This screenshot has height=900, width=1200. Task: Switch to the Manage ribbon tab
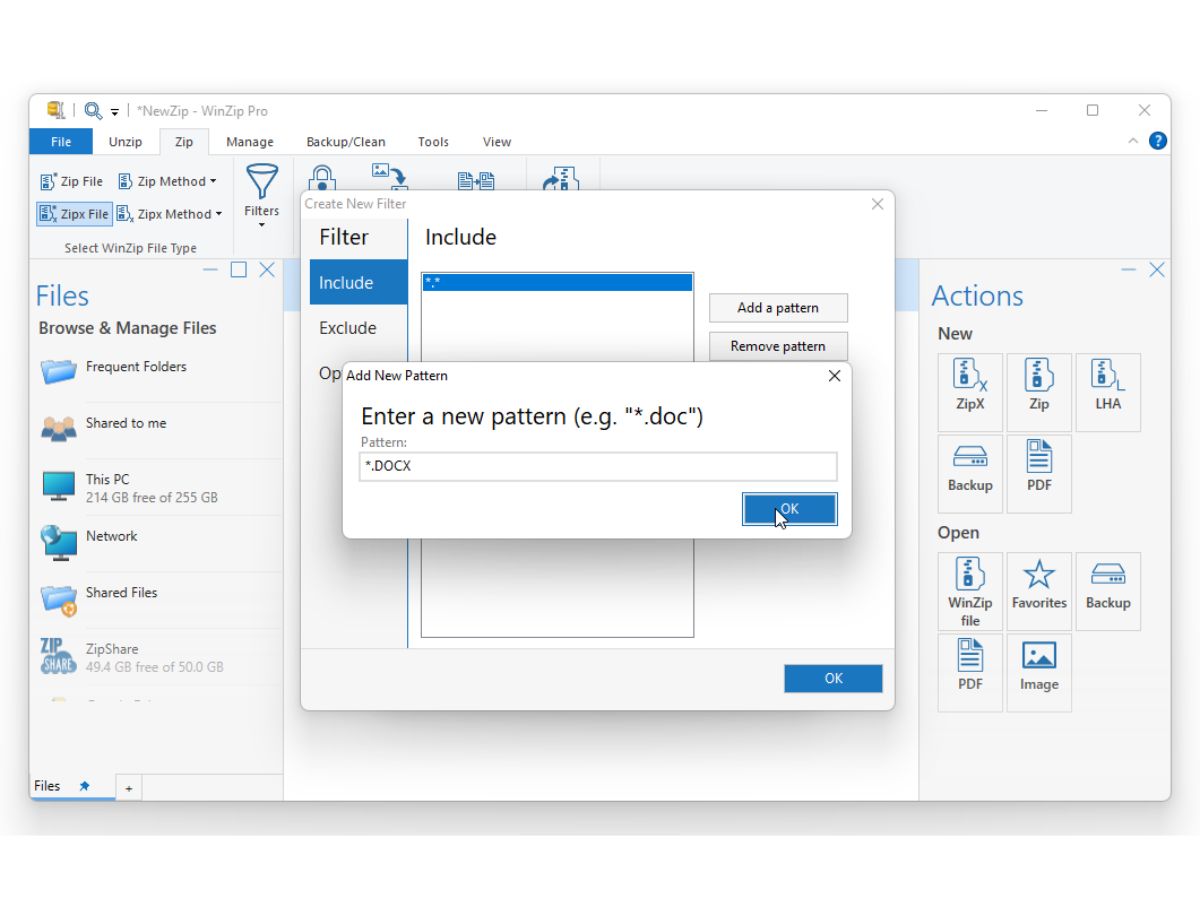click(249, 142)
